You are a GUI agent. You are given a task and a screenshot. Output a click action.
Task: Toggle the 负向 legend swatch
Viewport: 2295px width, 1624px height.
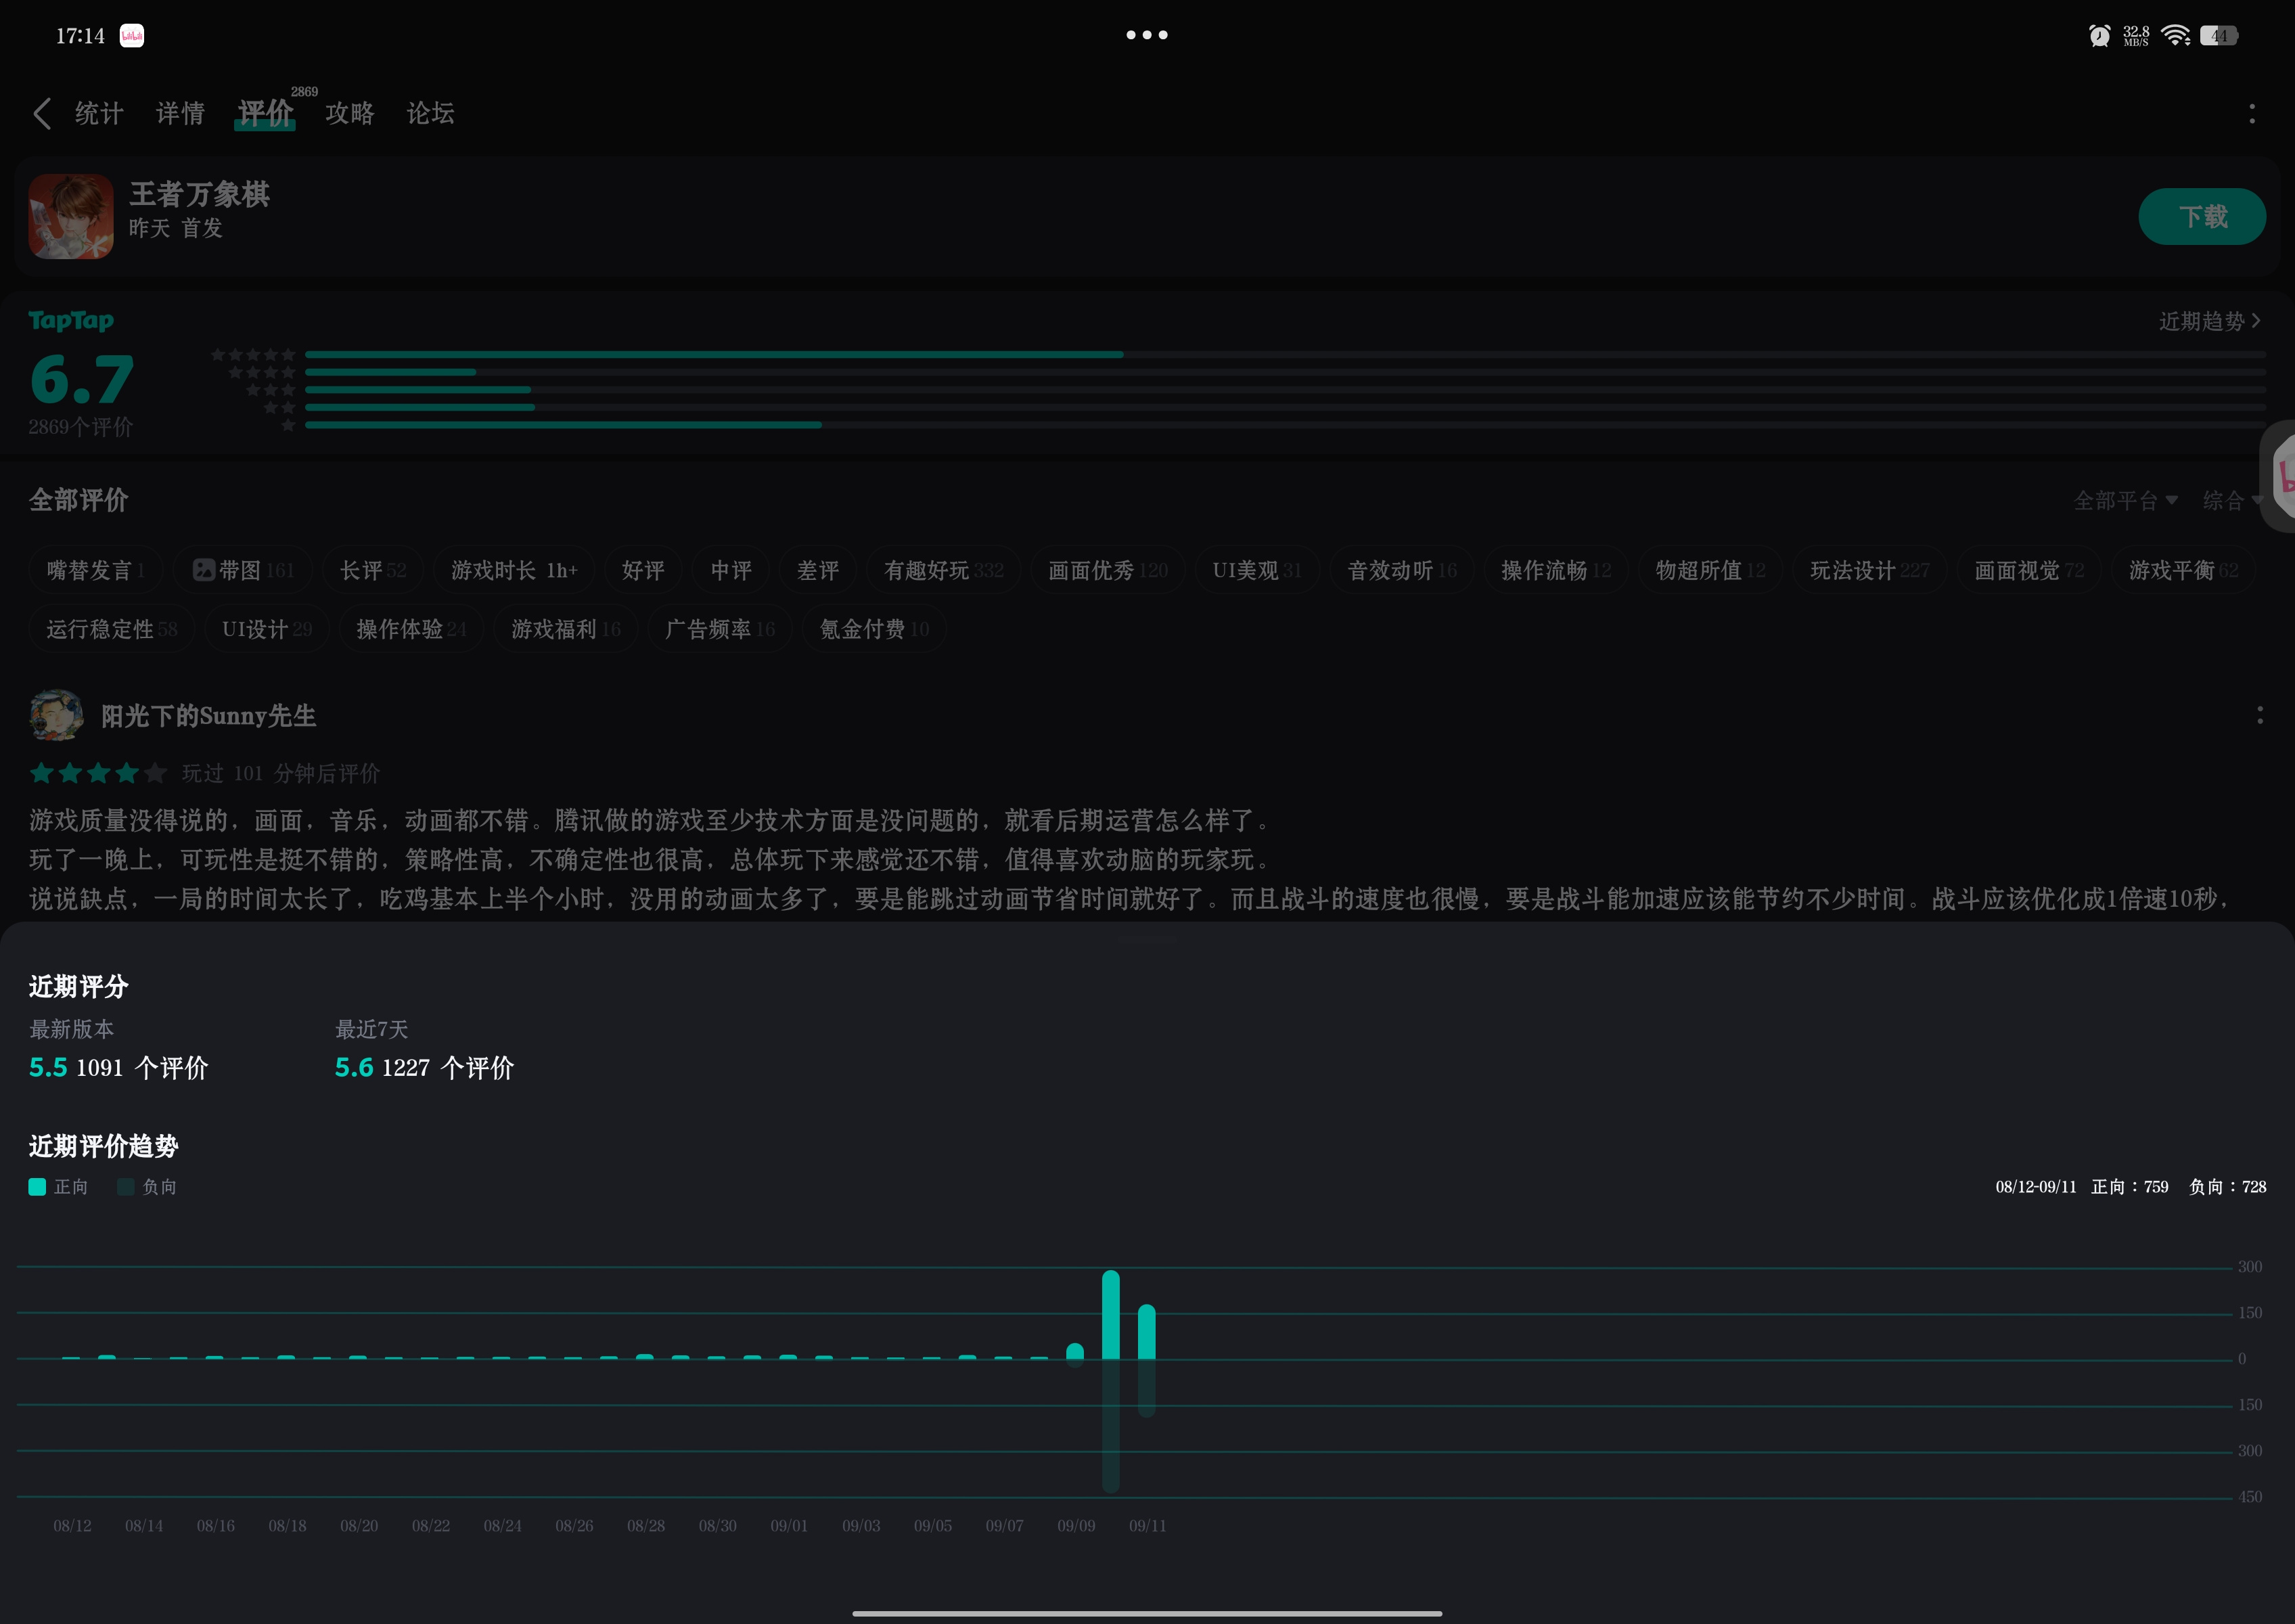pos(126,1187)
